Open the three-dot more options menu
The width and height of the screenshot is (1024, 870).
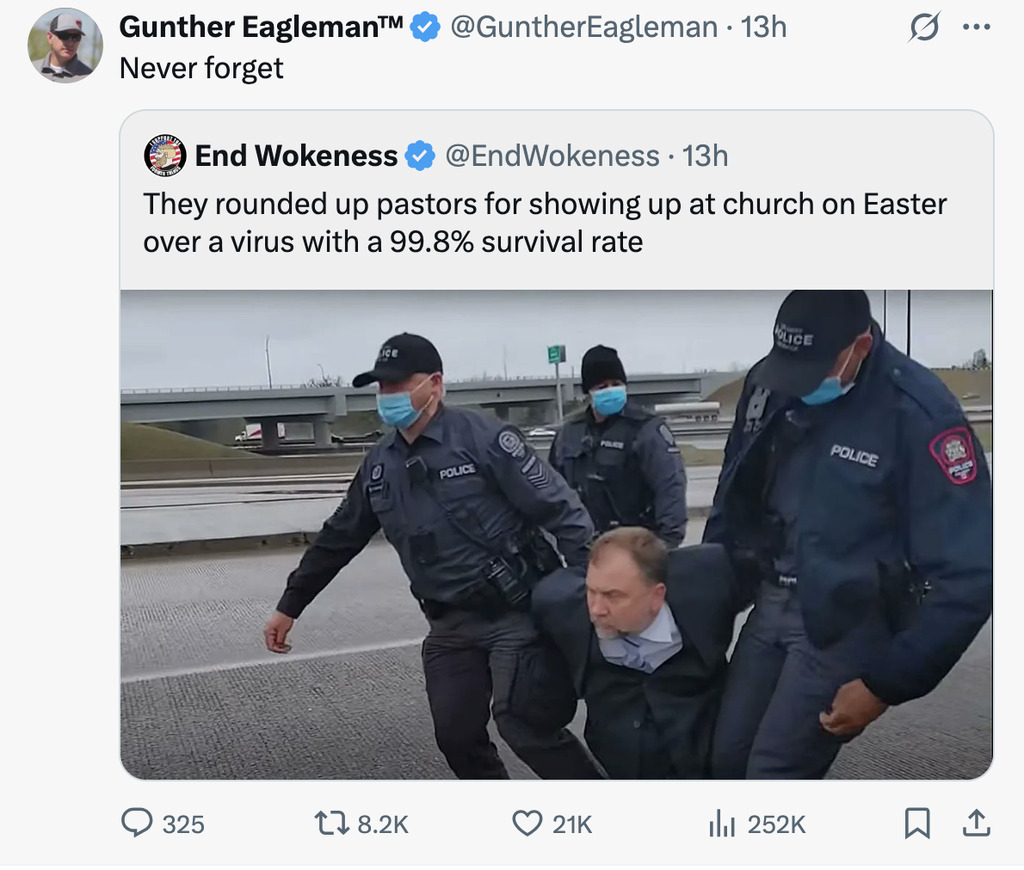[976, 27]
